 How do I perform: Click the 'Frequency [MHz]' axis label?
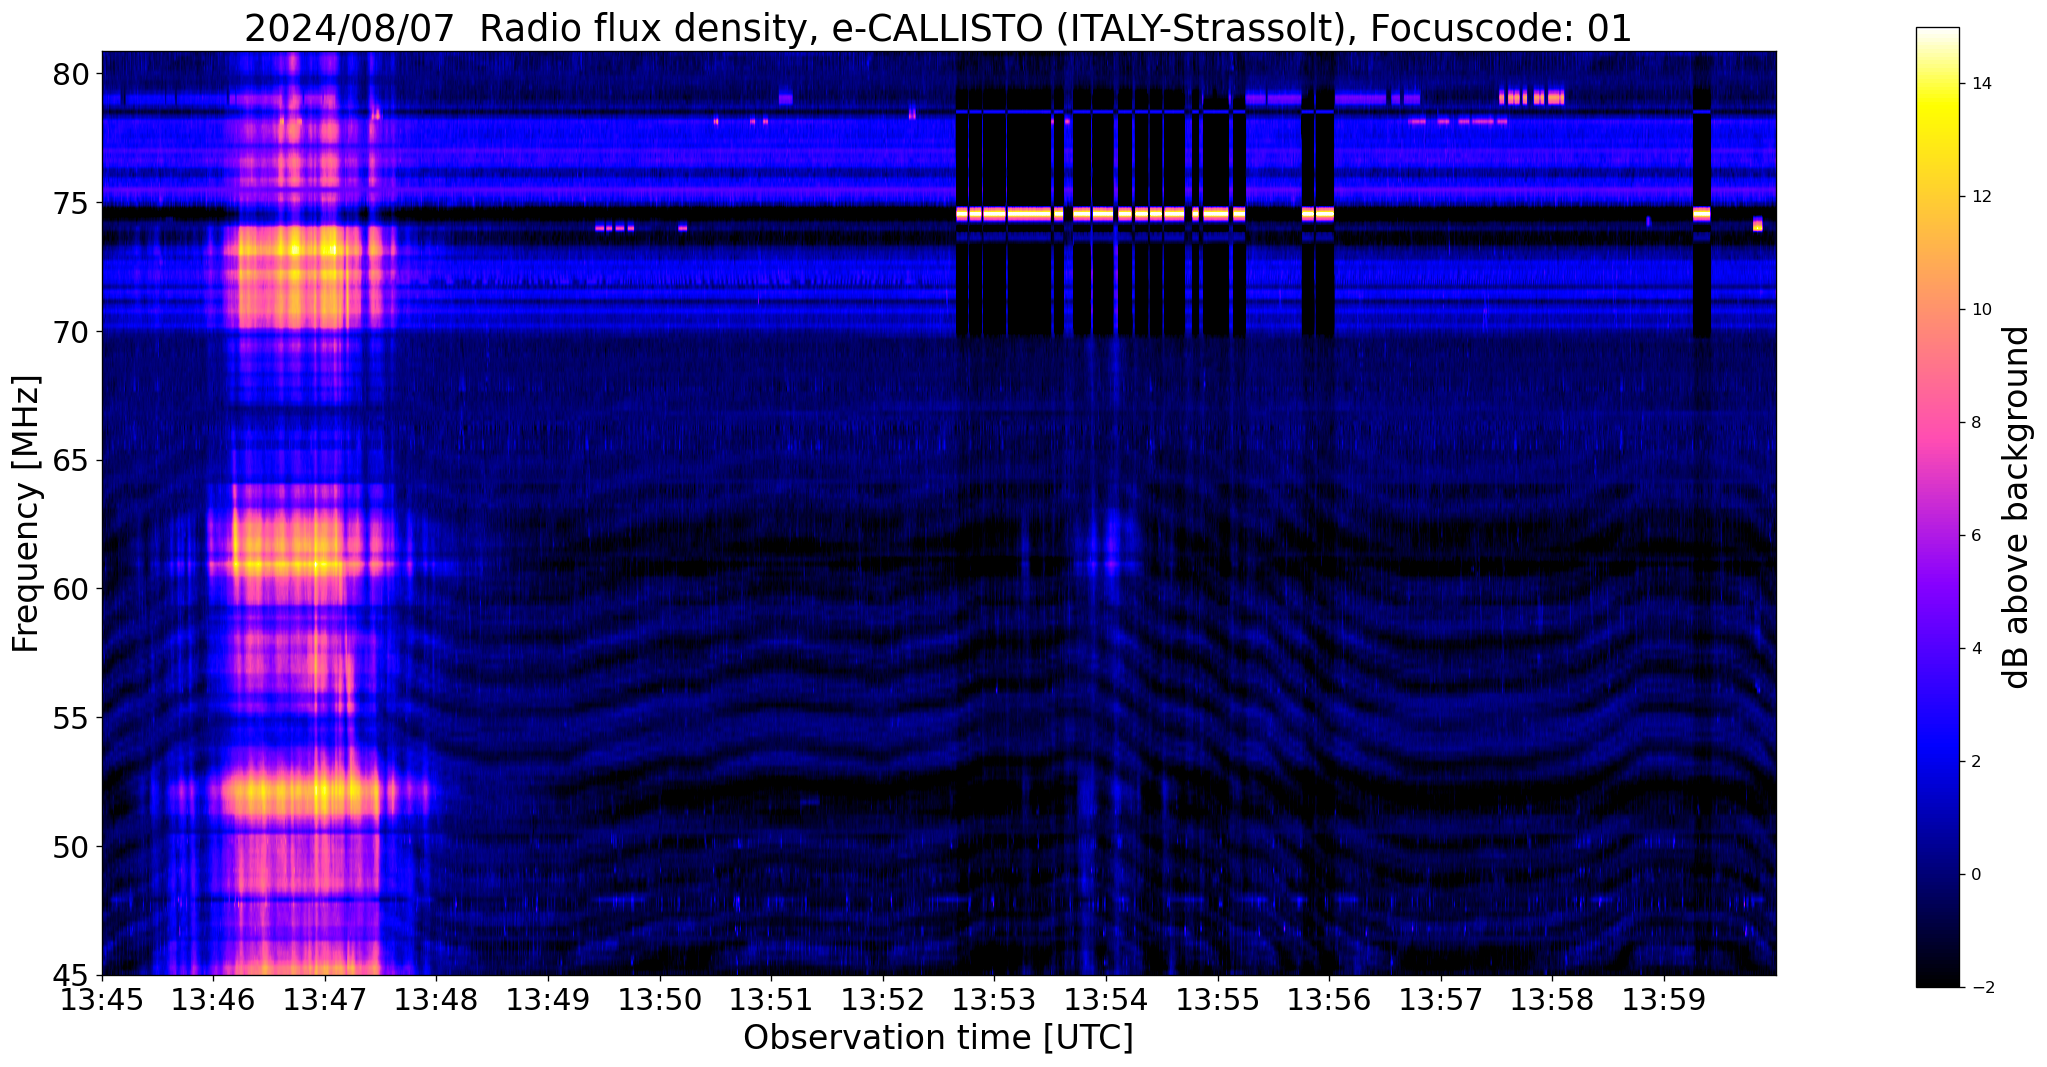[x=27, y=514]
